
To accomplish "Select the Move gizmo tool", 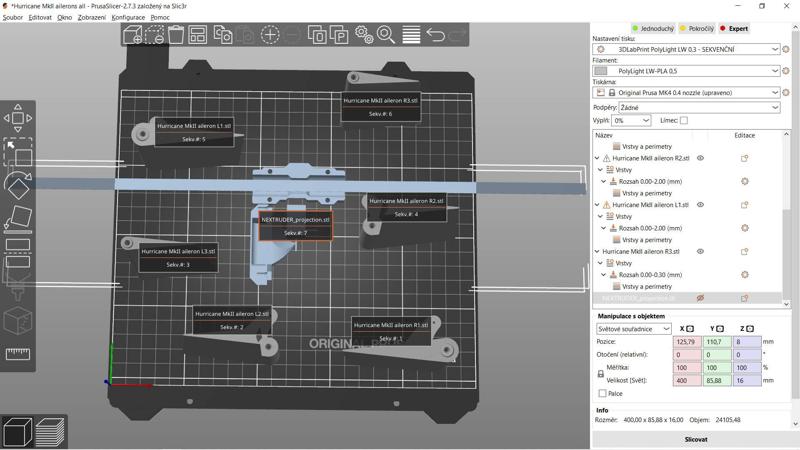I will (x=18, y=118).
